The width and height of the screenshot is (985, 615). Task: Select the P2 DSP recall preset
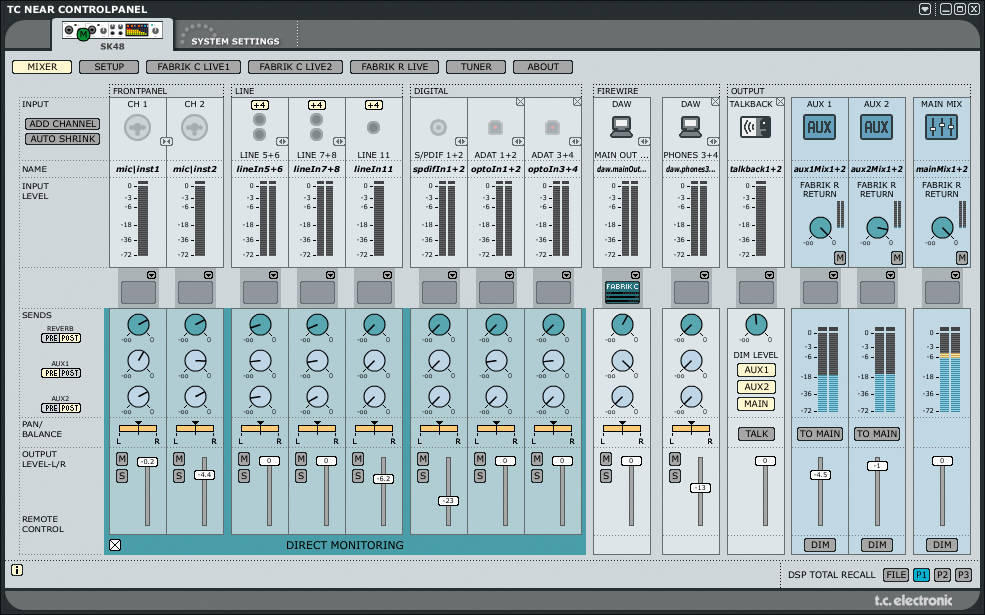tap(942, 575)
